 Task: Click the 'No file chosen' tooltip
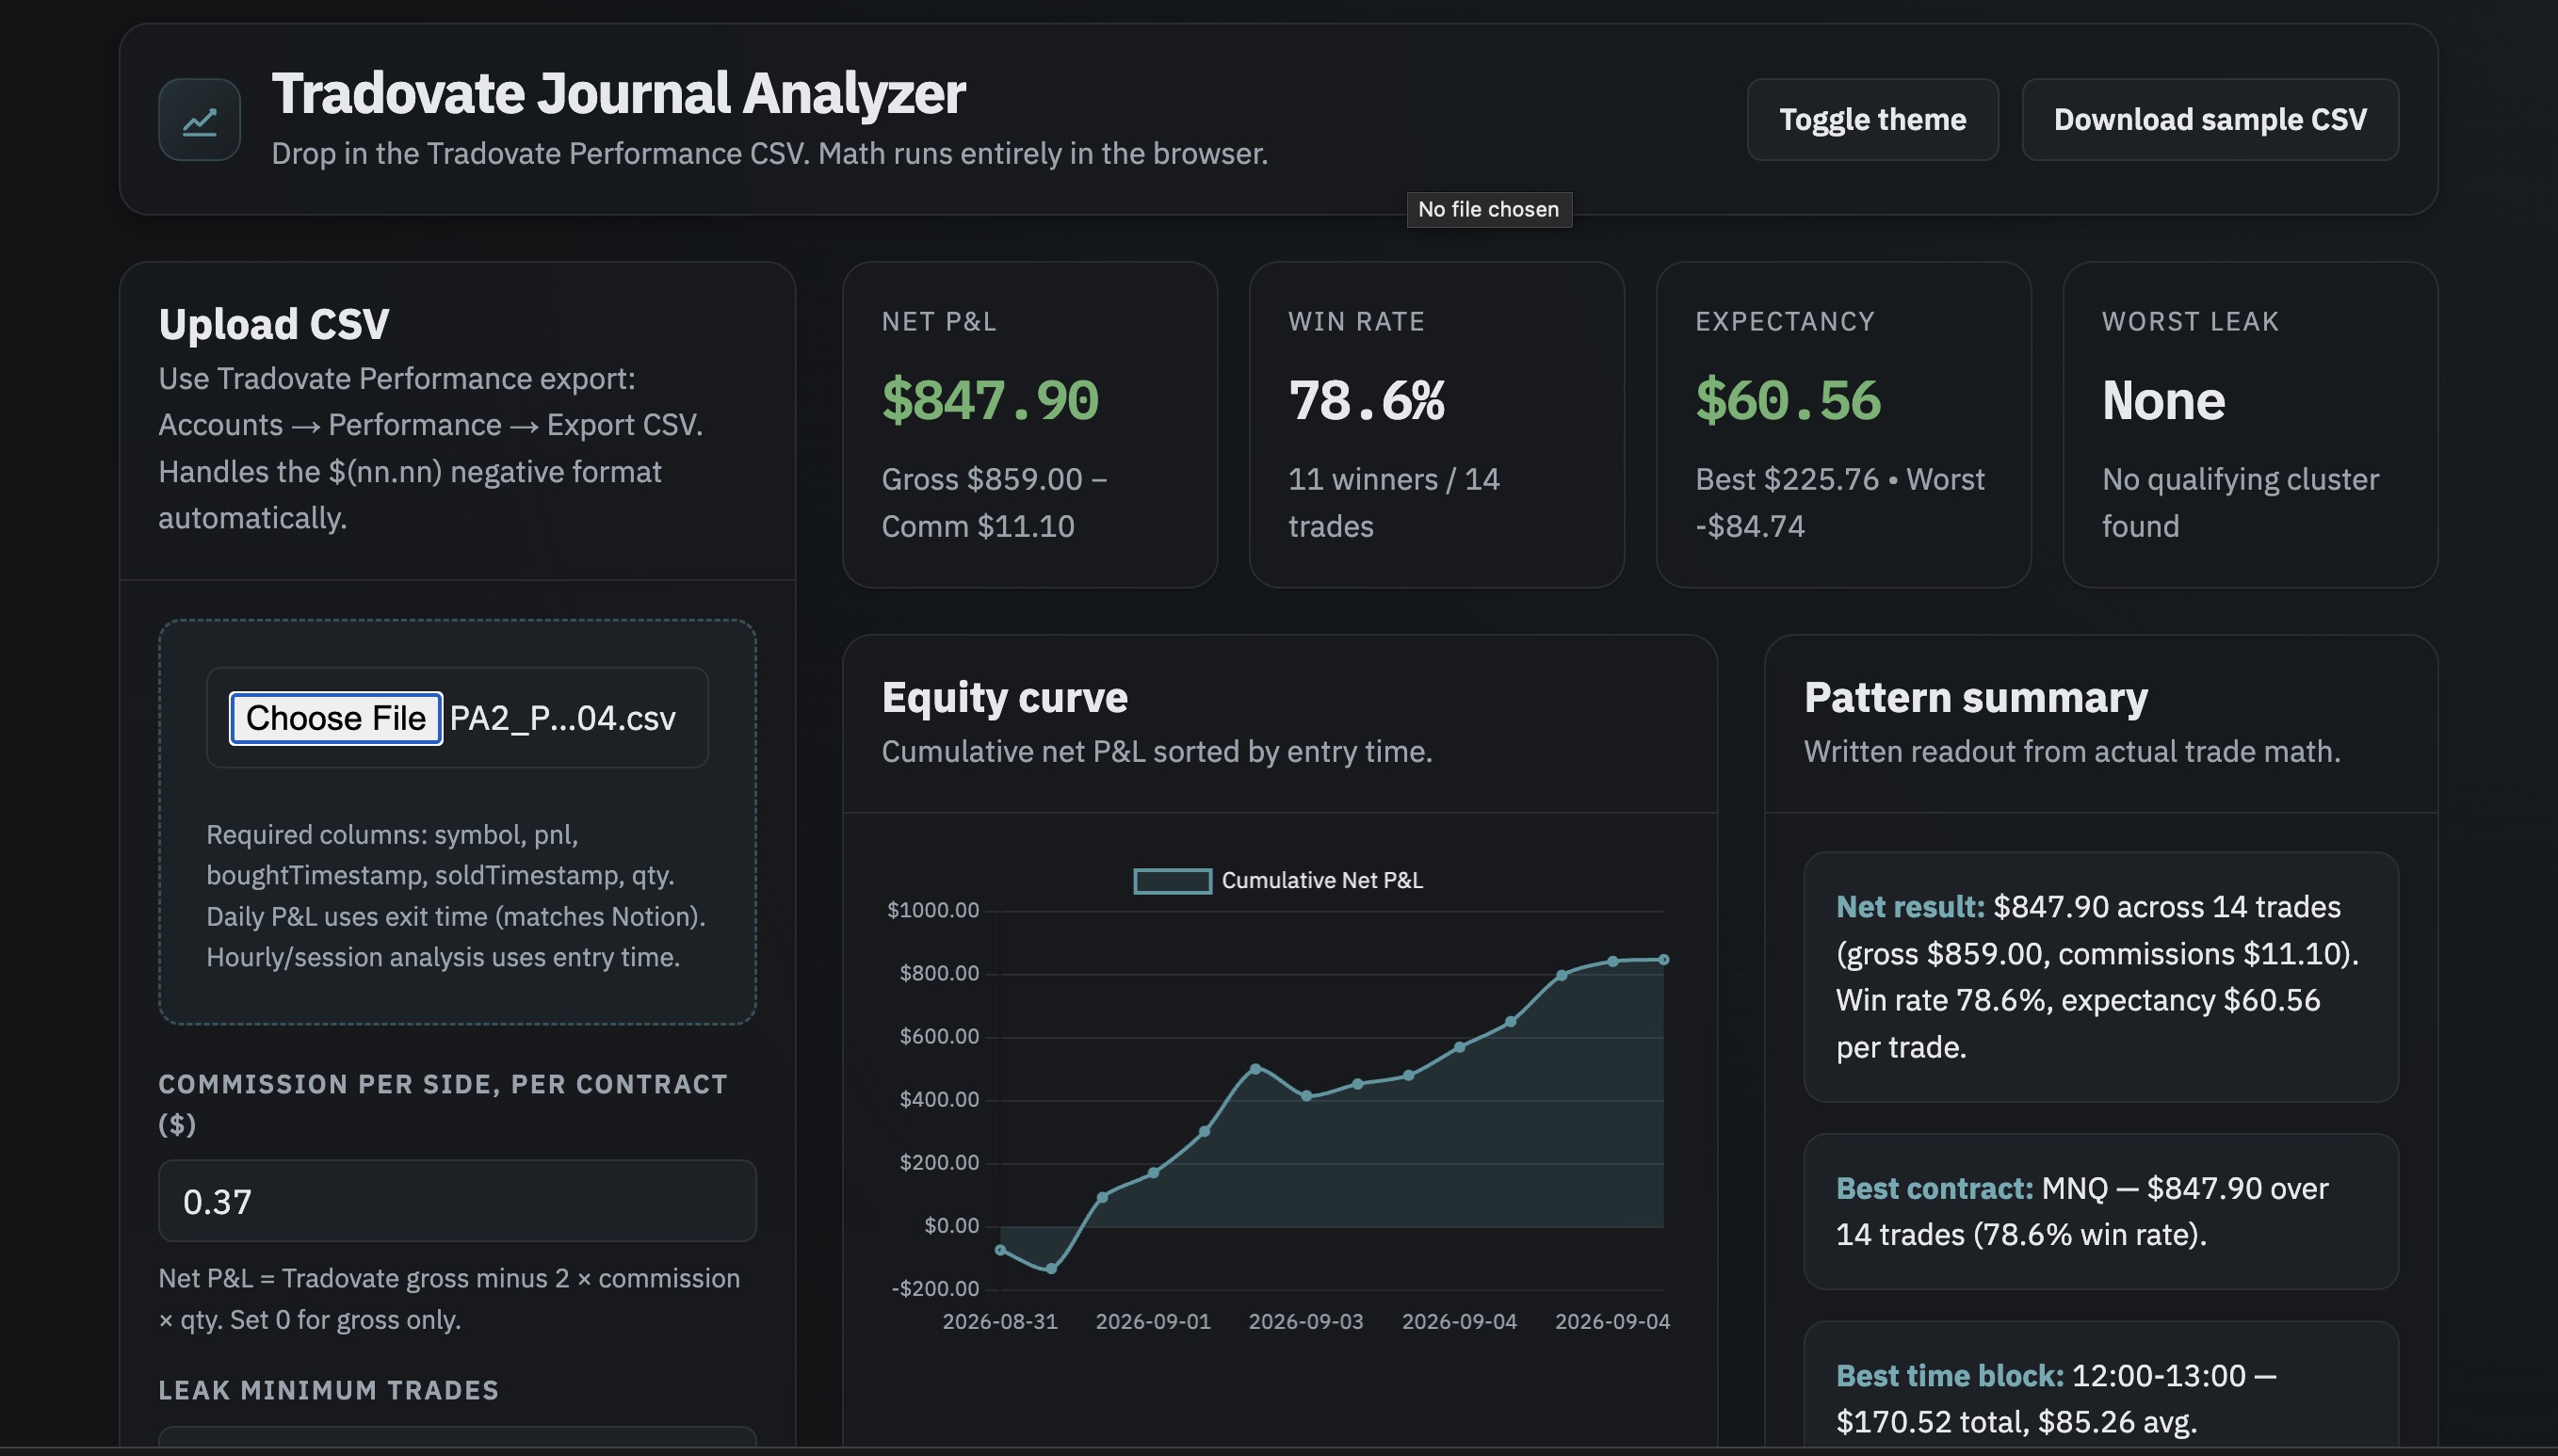[x=1489, y=210]
